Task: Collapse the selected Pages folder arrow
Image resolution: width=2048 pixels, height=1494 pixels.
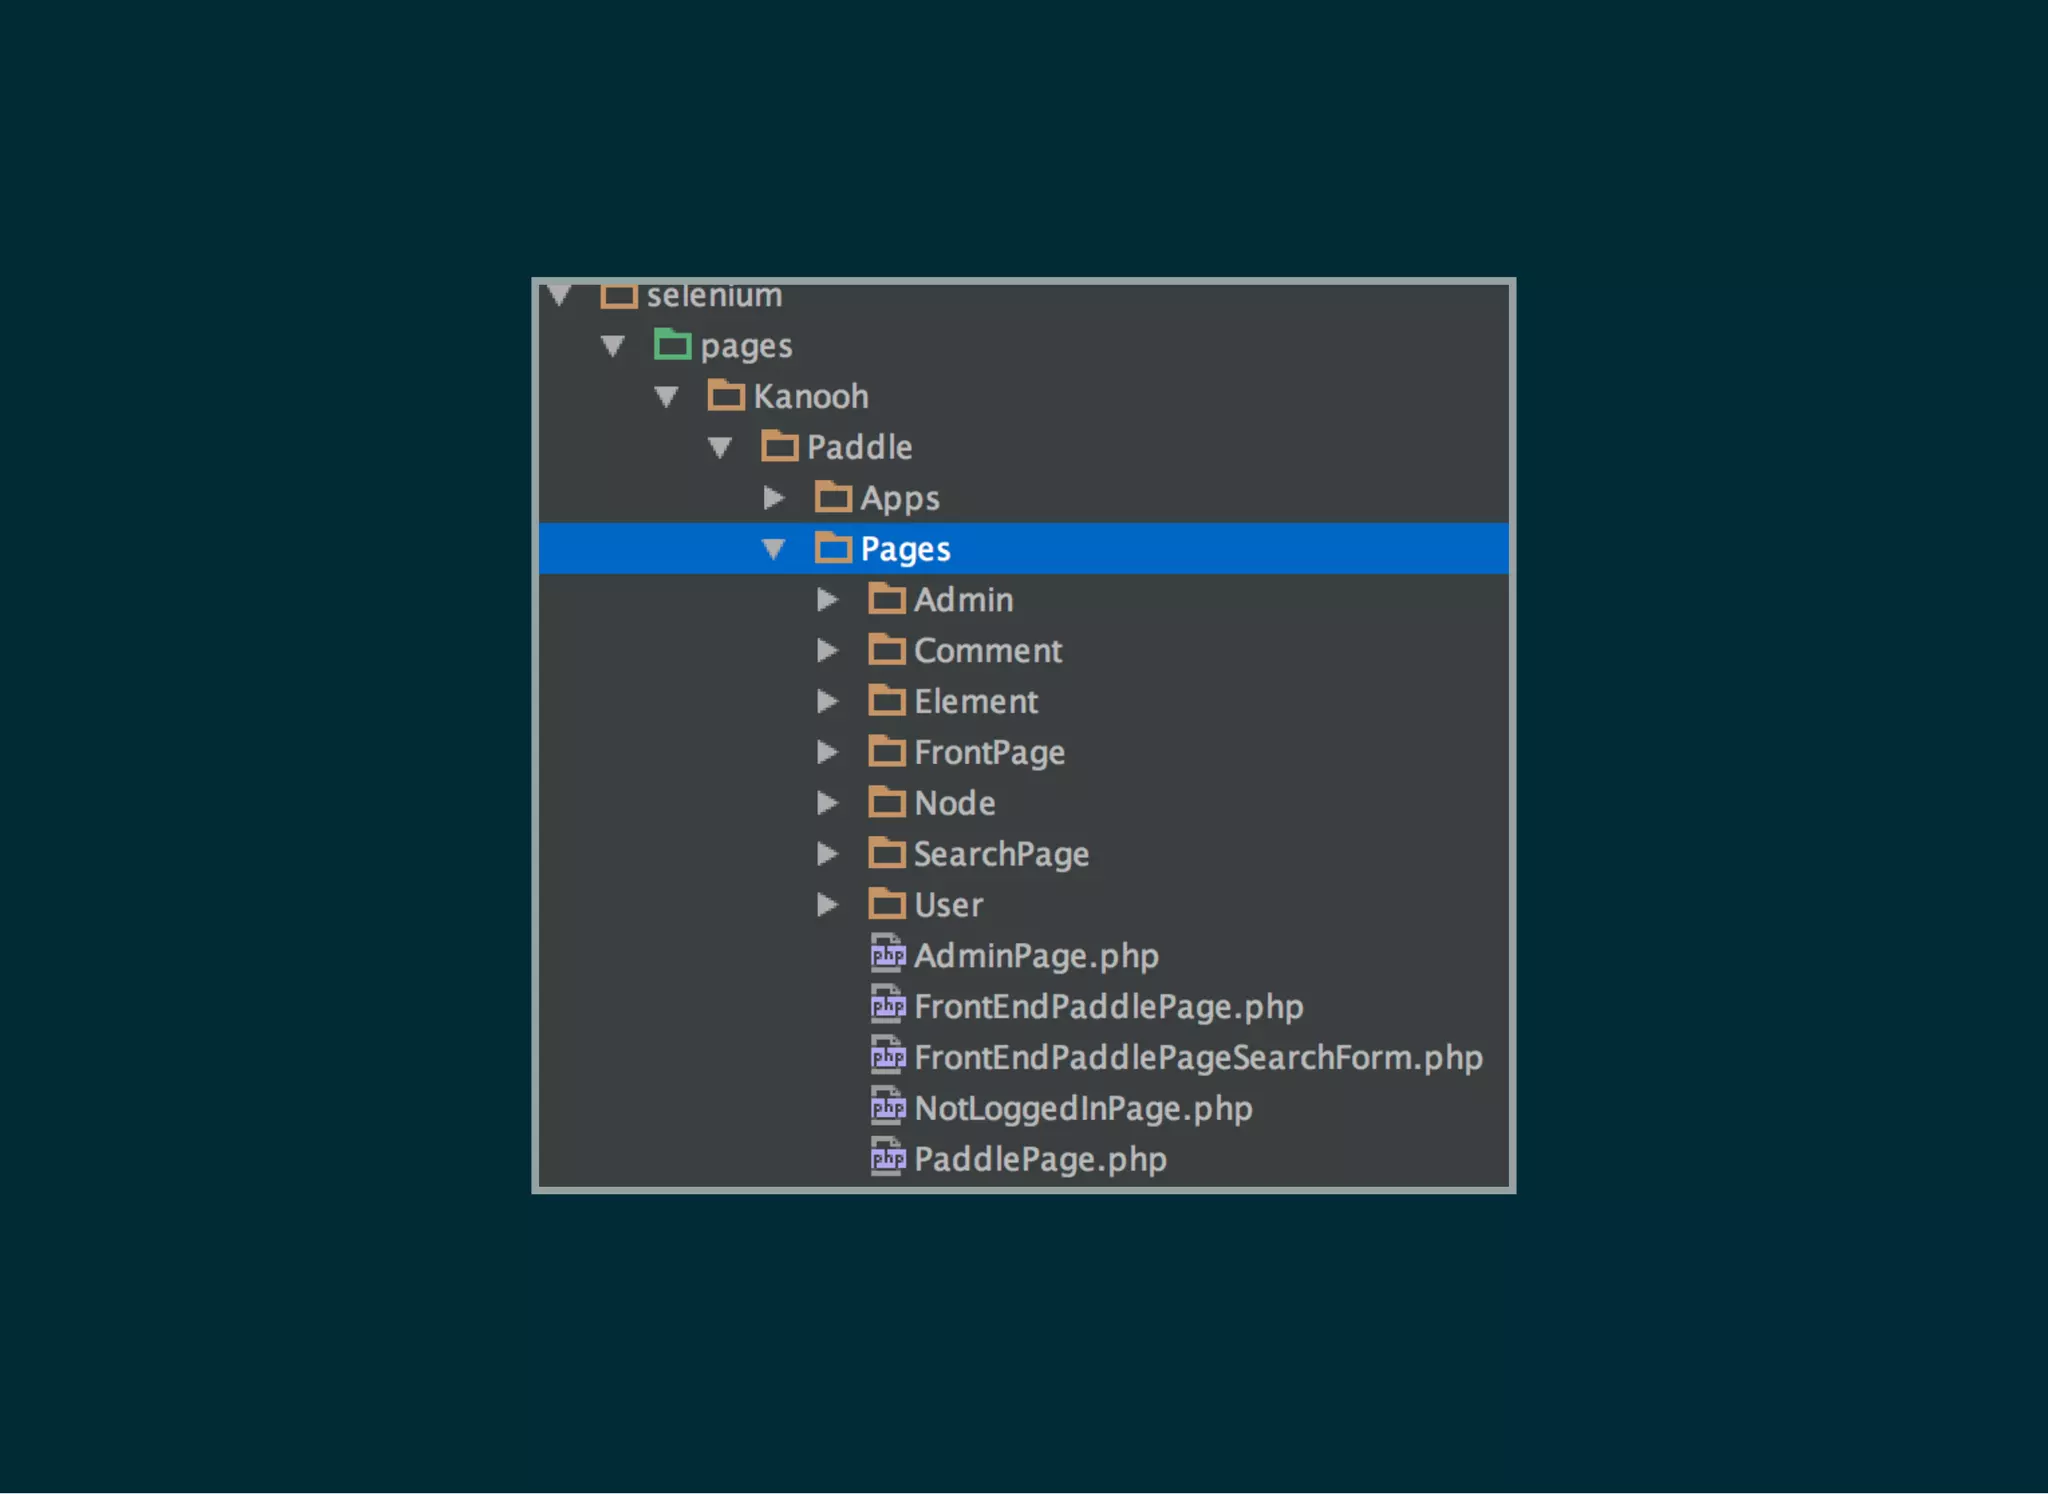Action: [x=773, y=548]
